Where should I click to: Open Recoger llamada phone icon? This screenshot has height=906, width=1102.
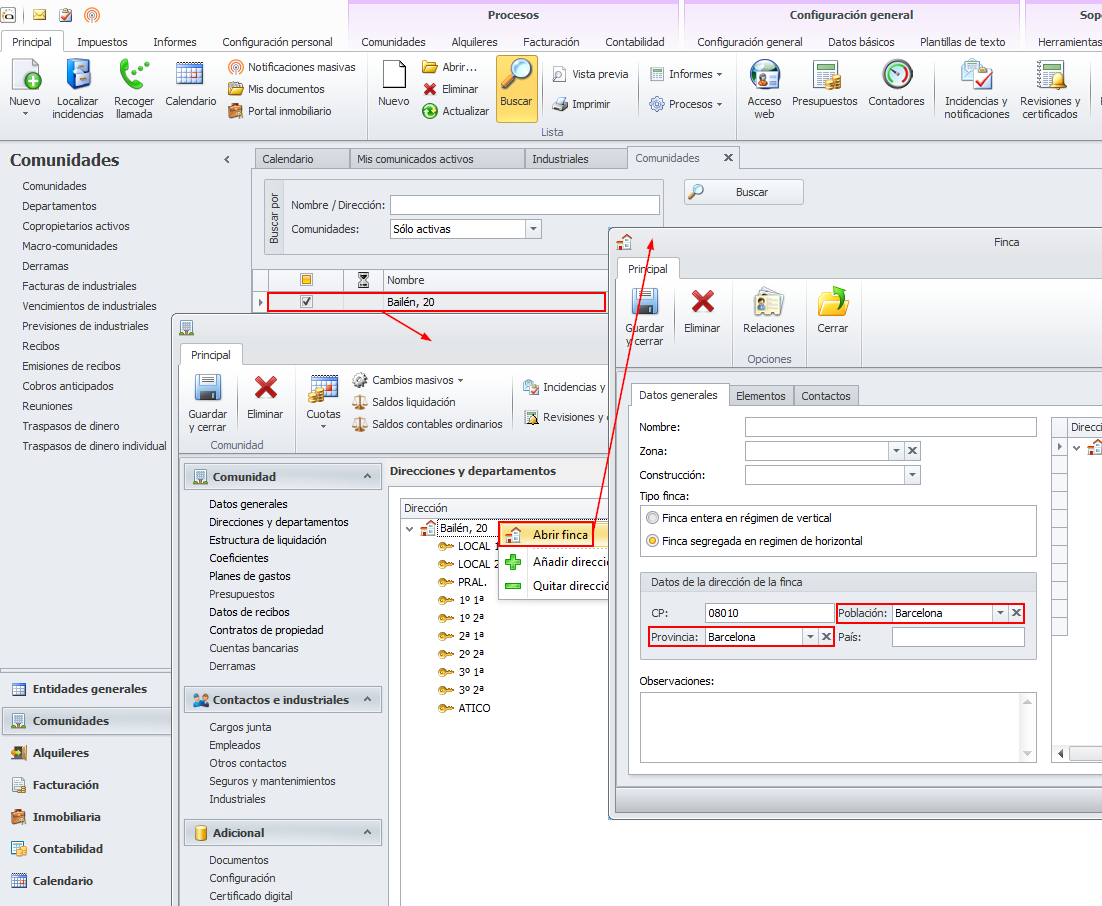coord(134,76)
